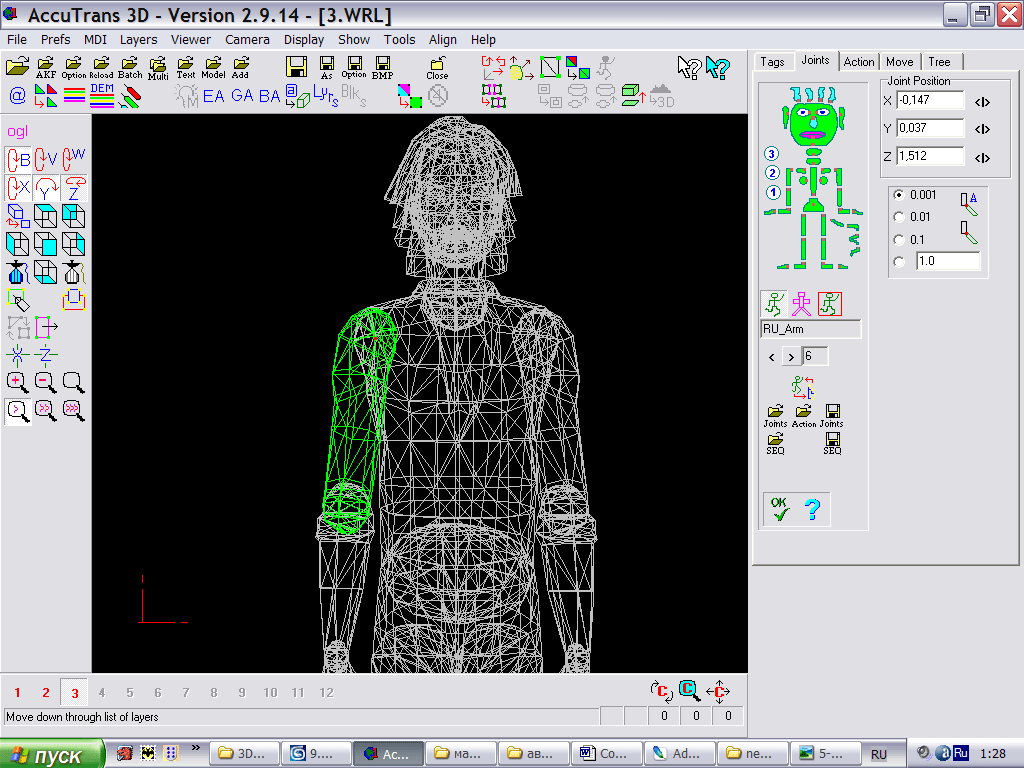
Task: Adjust Z joint position stepper
Action: (x=982, y=158)
